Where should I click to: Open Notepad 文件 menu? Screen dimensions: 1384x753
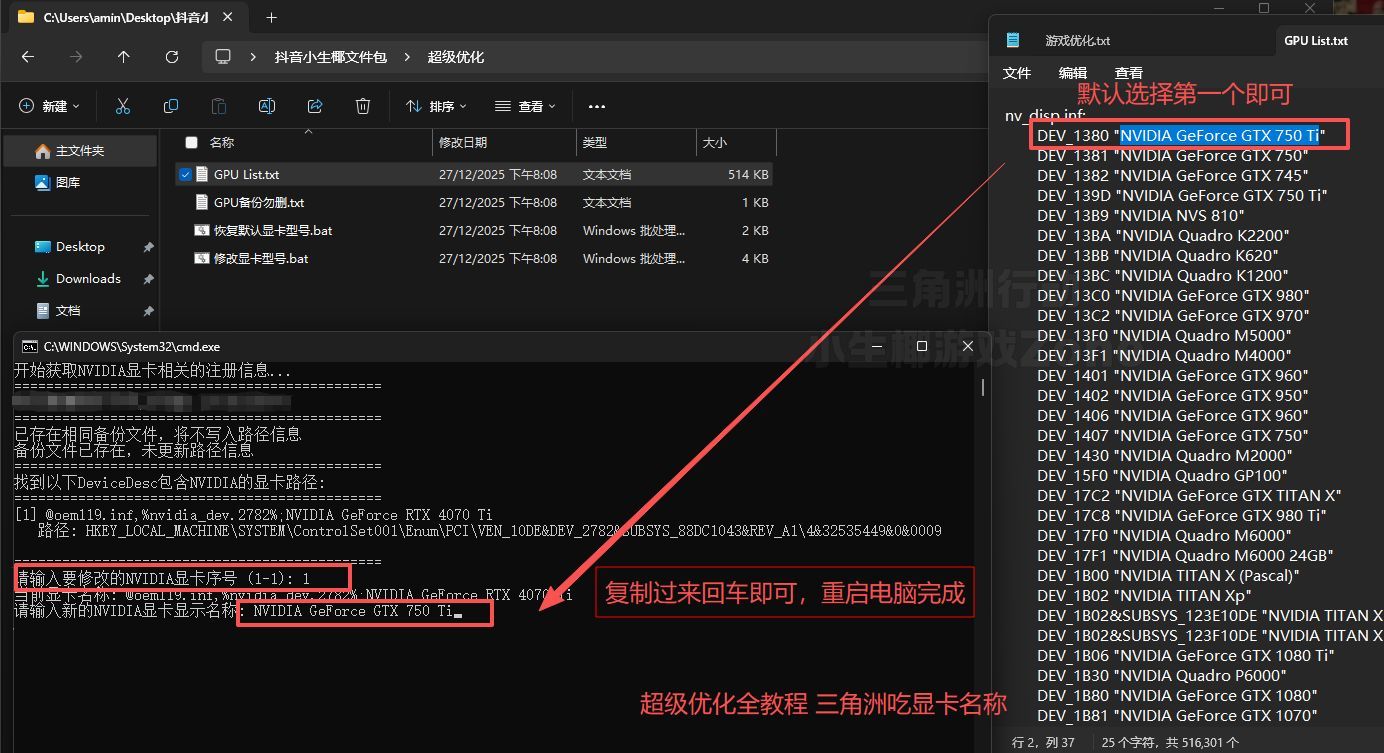[1017, 73]
